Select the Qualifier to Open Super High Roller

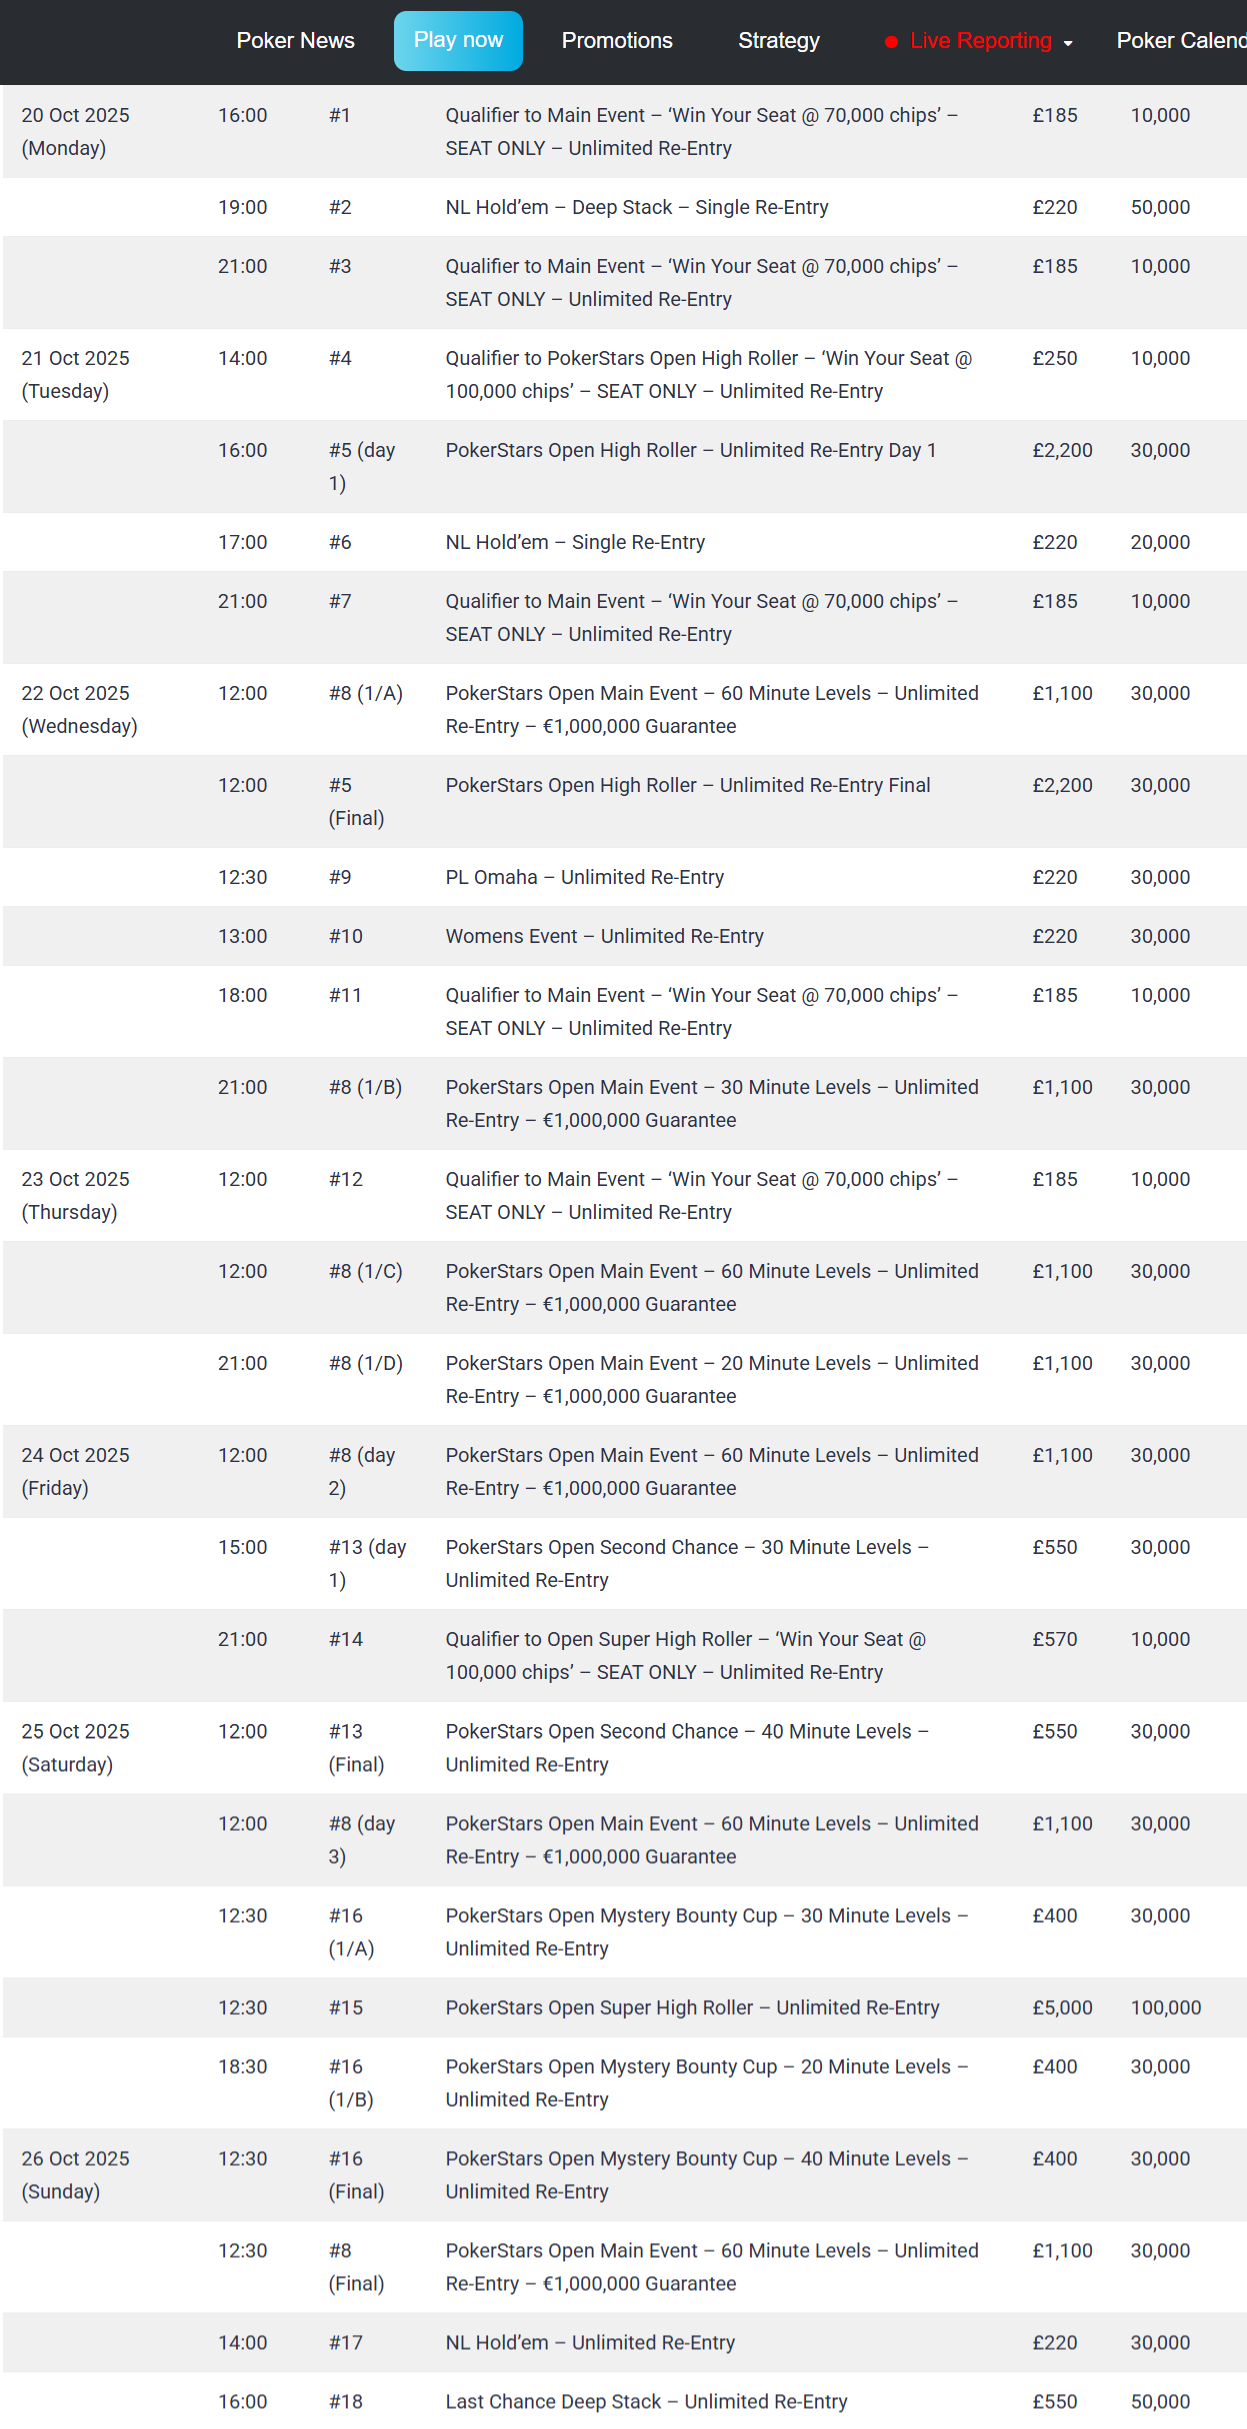(x=685, y=1655)
